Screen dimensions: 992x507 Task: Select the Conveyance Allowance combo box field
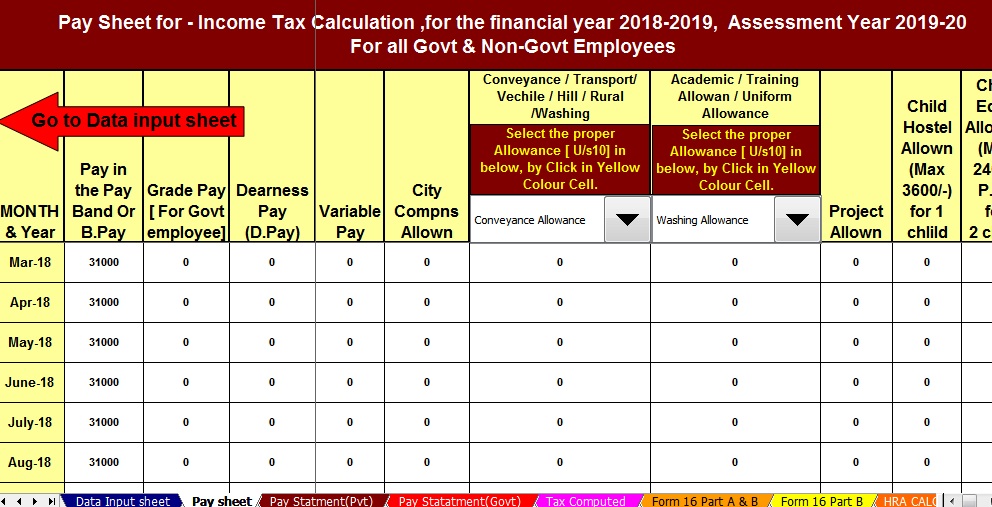click(x=537, y=219)
